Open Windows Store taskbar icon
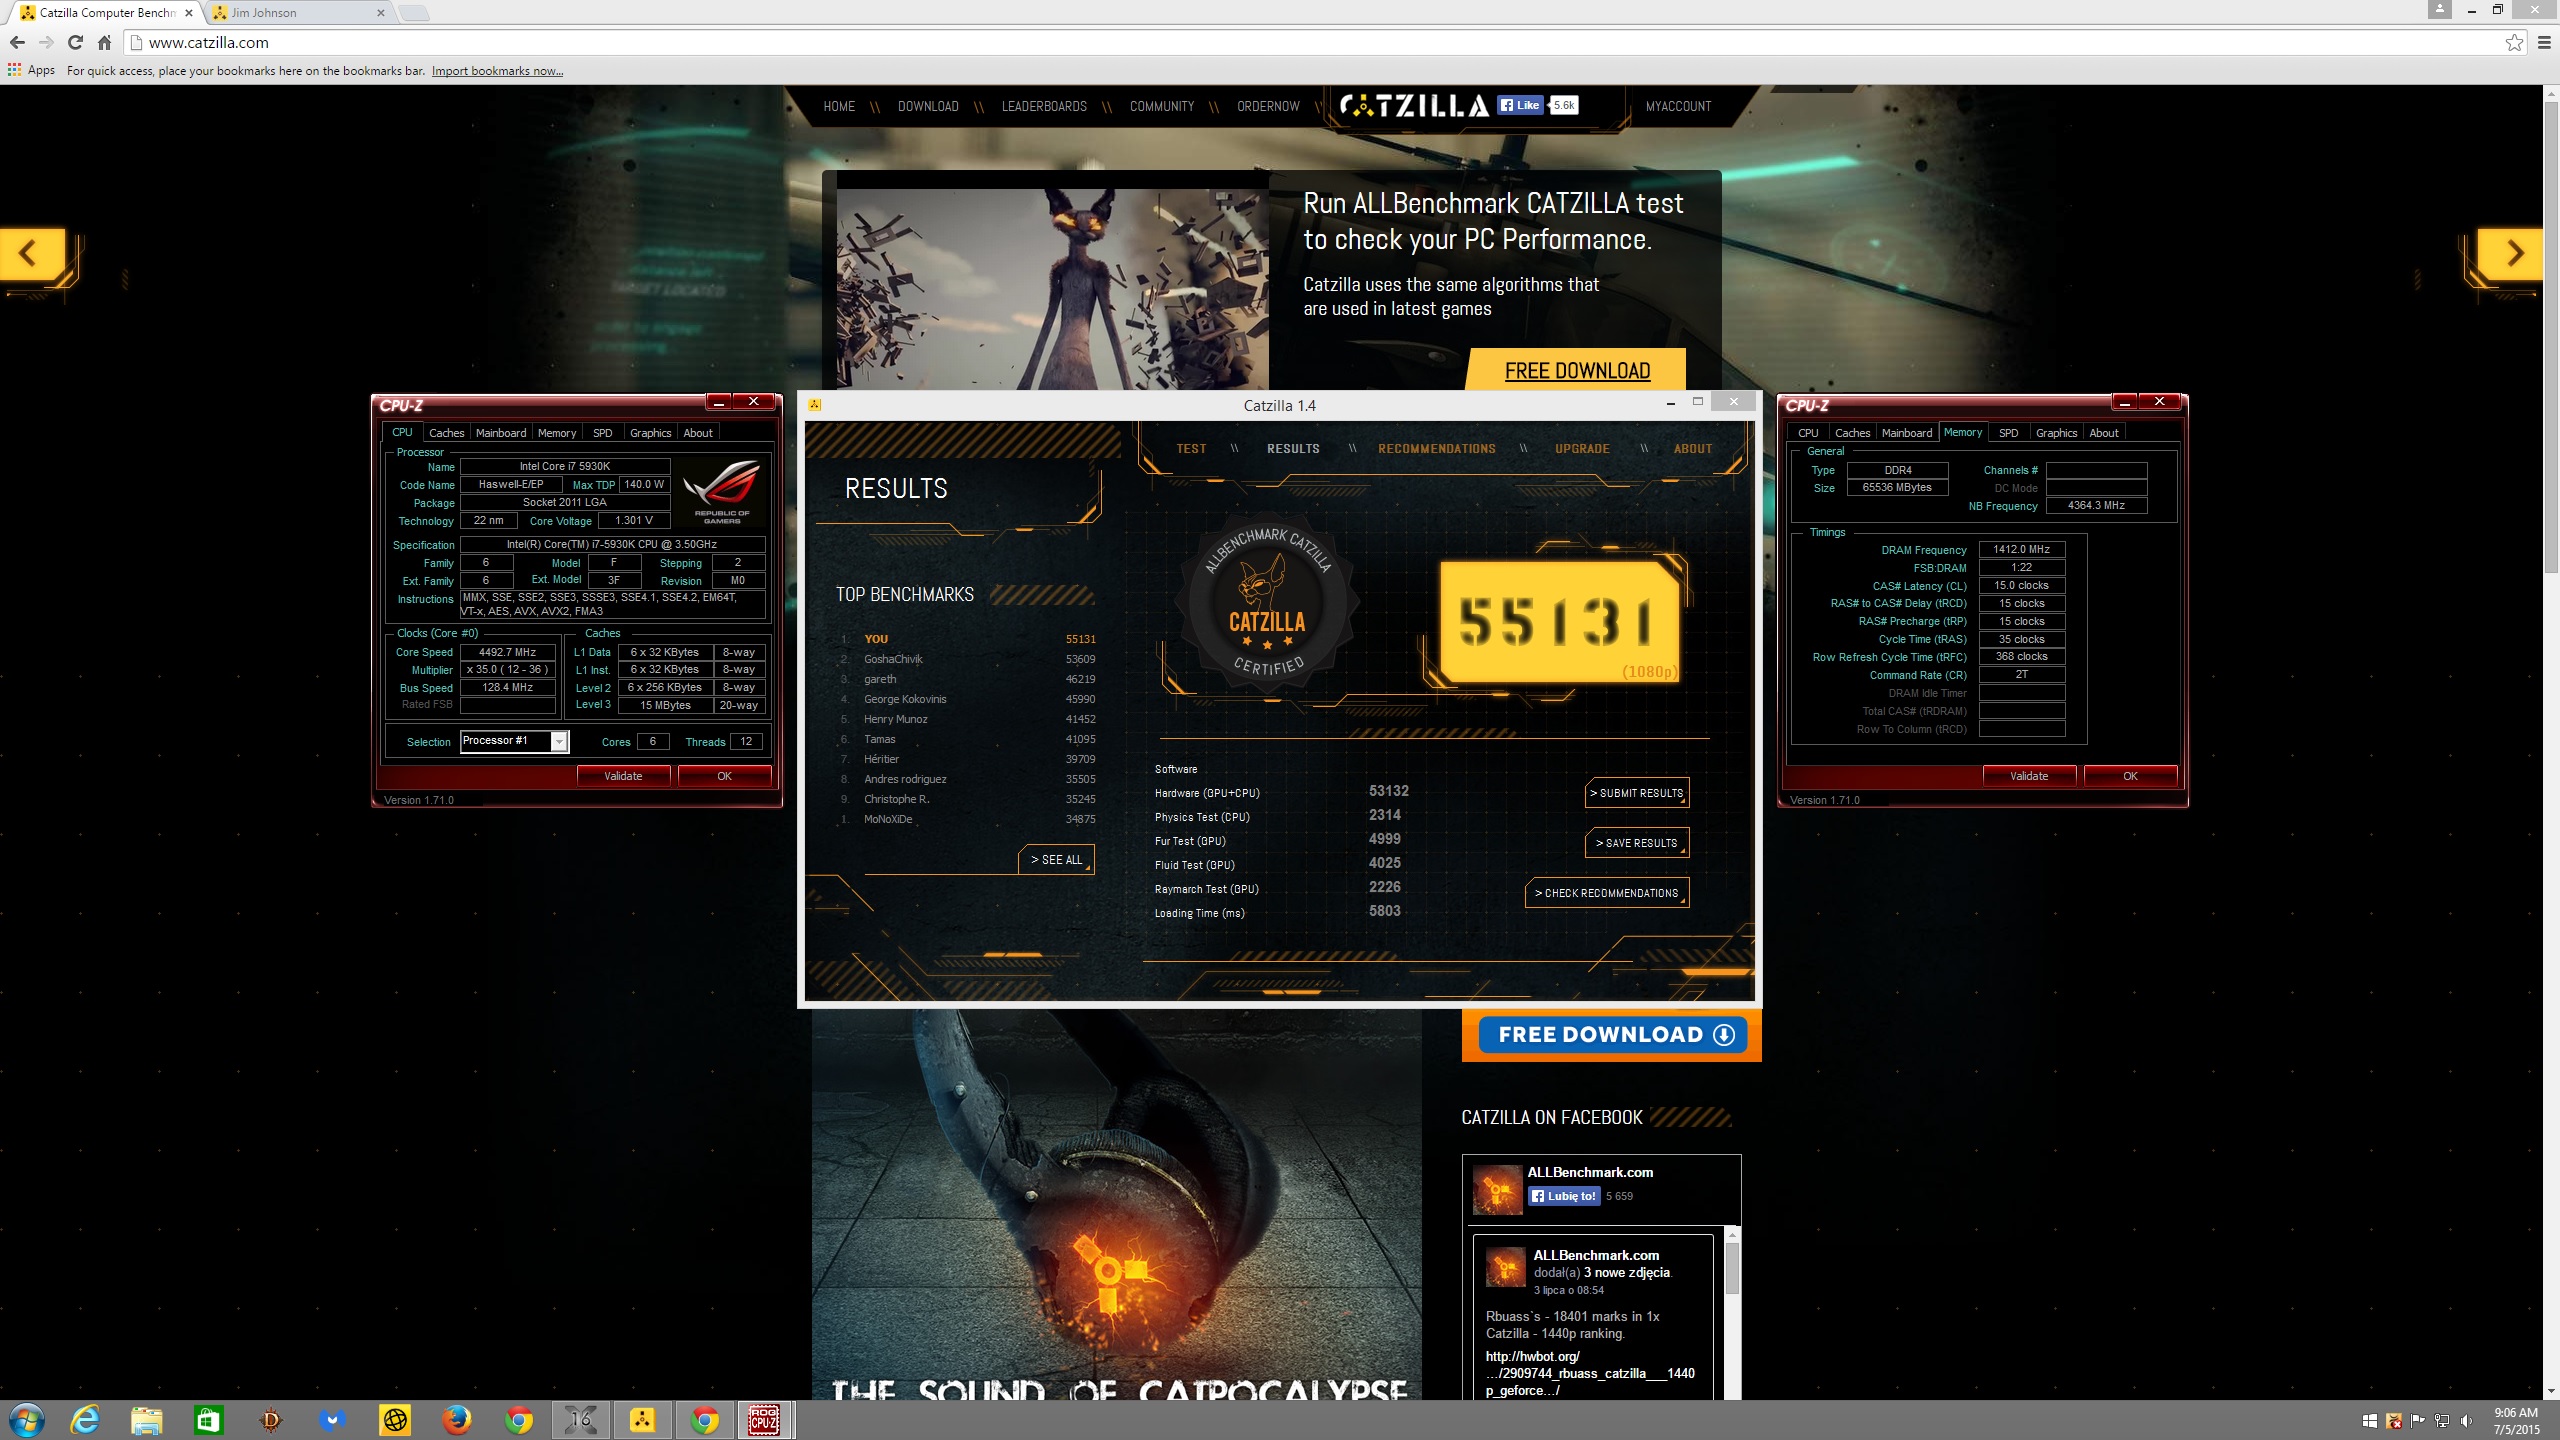Screen dimensions: 2560x1440 click(208, 1420)
